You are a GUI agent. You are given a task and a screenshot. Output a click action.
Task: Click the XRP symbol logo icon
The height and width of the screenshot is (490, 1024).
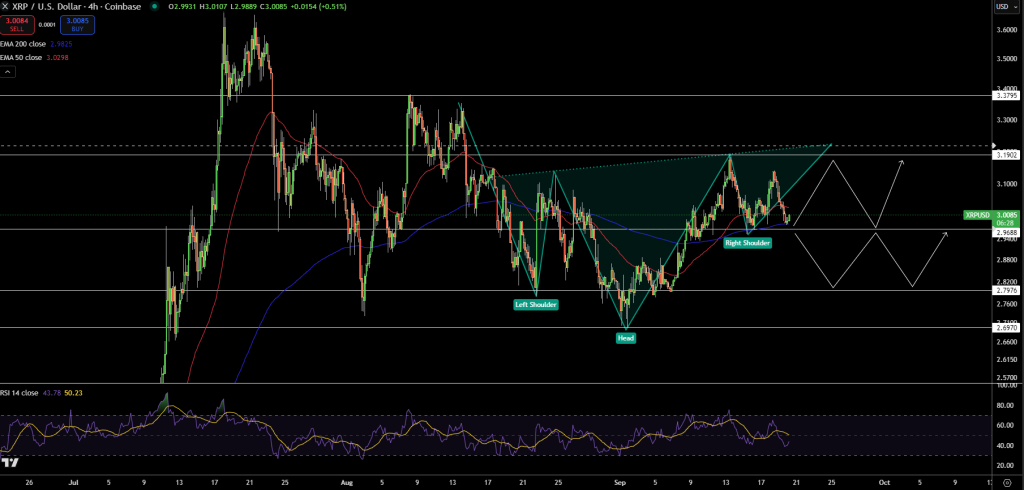pos(5,7)
